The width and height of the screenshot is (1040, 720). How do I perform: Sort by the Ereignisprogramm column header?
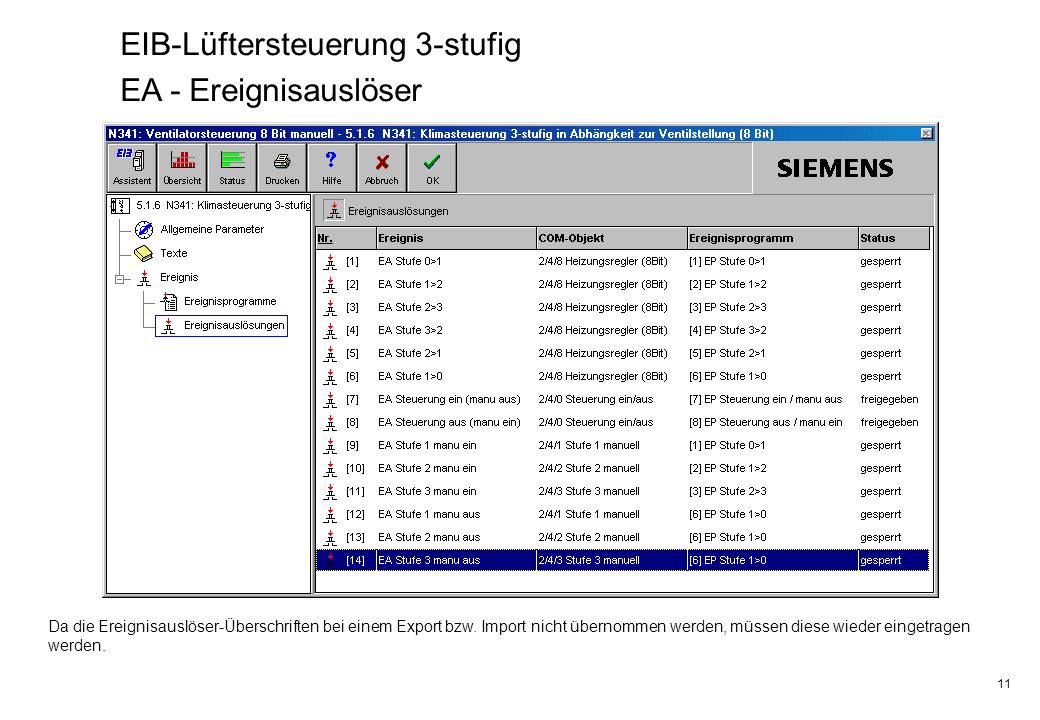(x=772, y=238)
